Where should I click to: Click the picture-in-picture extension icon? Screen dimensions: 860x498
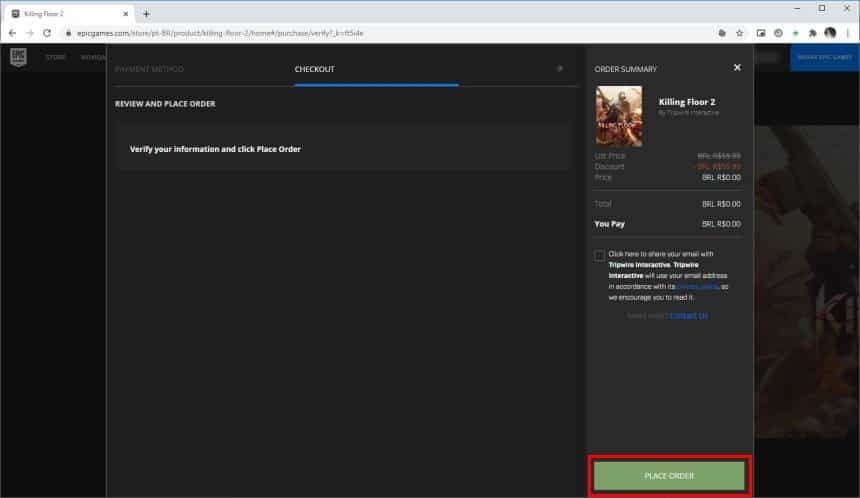pyautogui.click(x=761, y=33)
